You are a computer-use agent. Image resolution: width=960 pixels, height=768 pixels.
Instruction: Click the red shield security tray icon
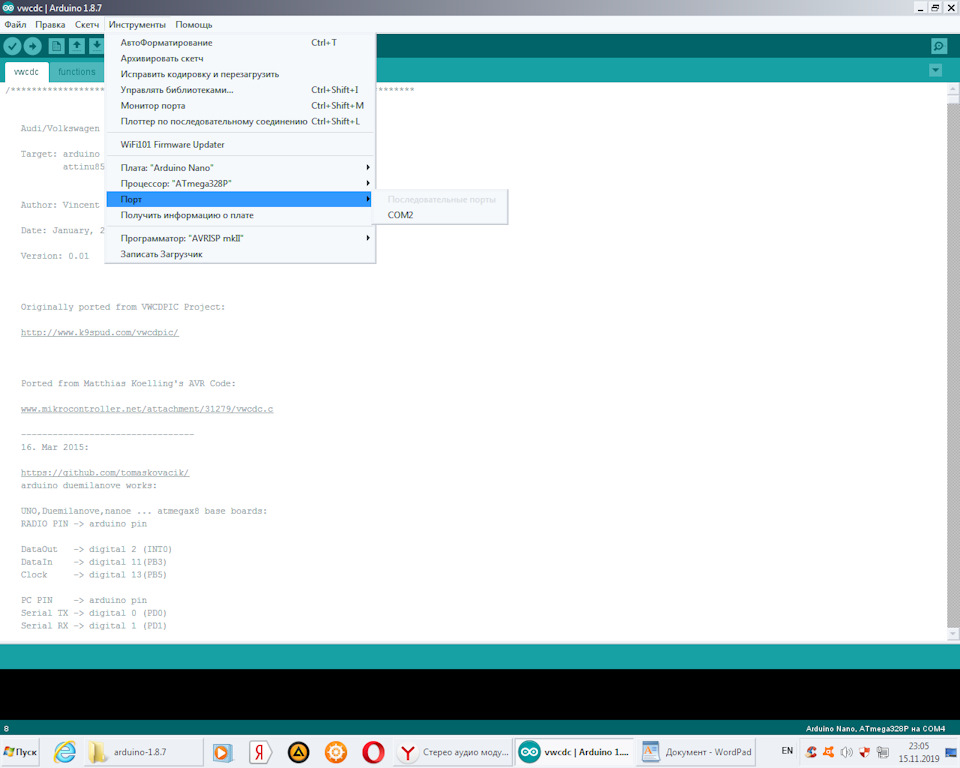pos(864,752)
